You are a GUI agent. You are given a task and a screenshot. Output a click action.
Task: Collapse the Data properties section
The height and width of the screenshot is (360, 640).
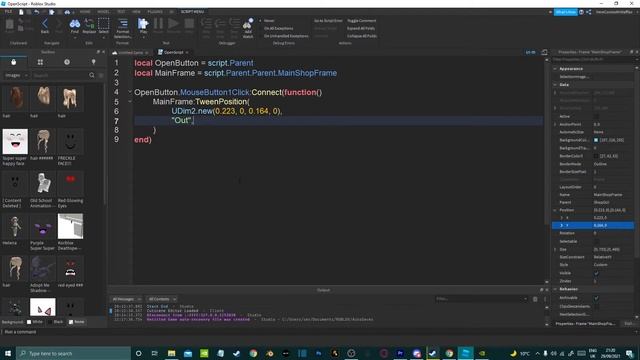coord(555,84)
